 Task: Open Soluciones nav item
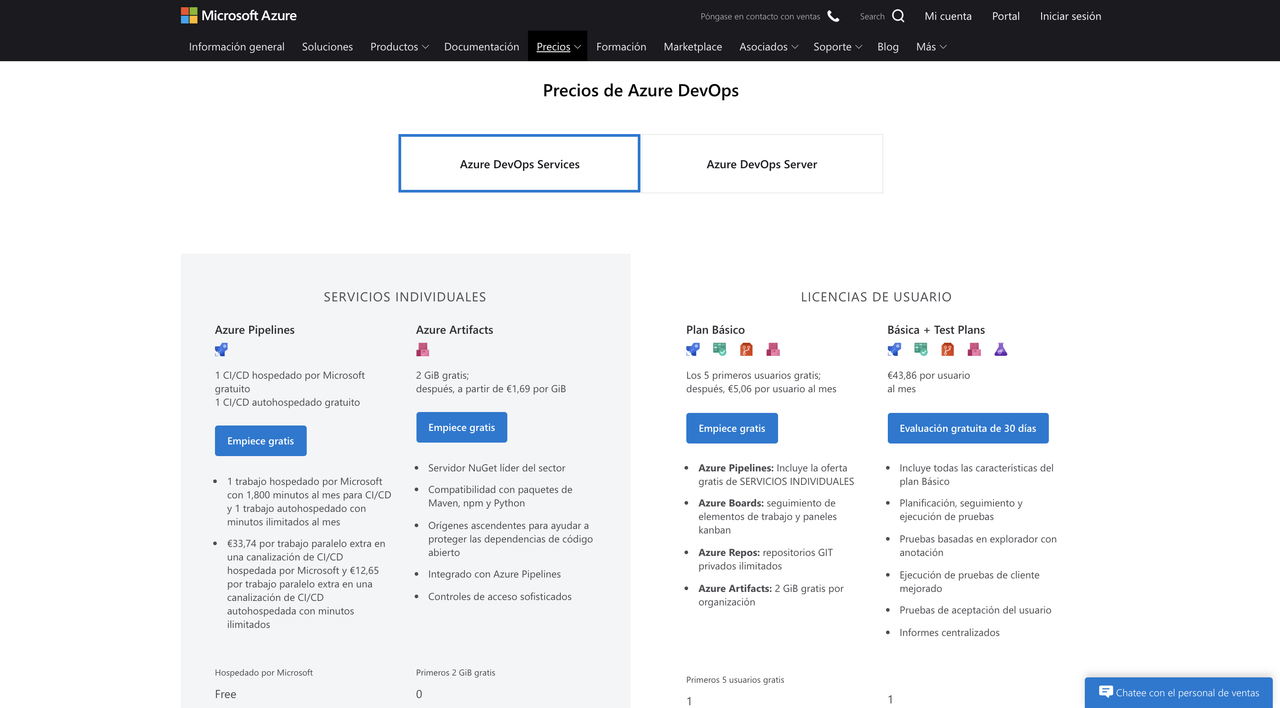(327, 47)
